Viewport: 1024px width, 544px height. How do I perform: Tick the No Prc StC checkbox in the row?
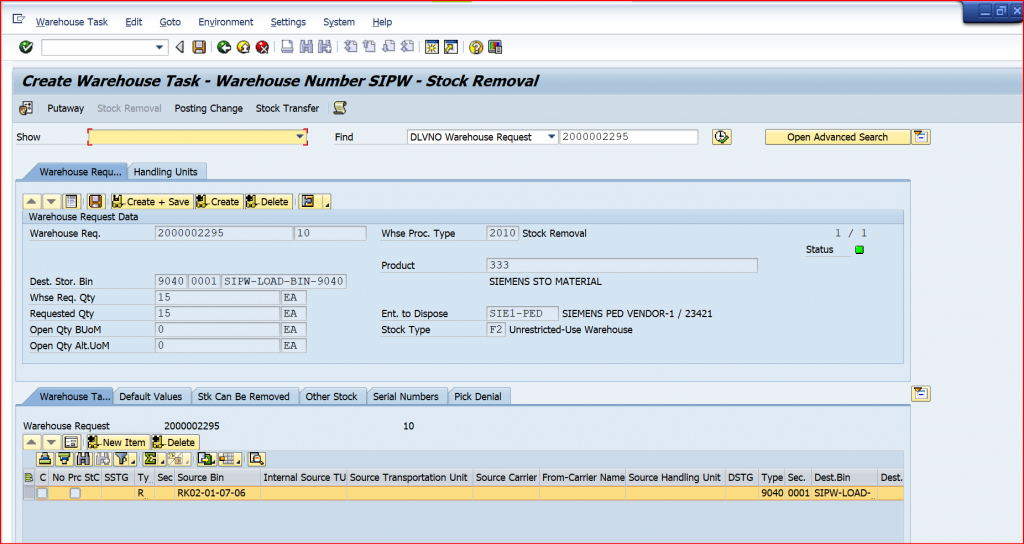(75, 494)
